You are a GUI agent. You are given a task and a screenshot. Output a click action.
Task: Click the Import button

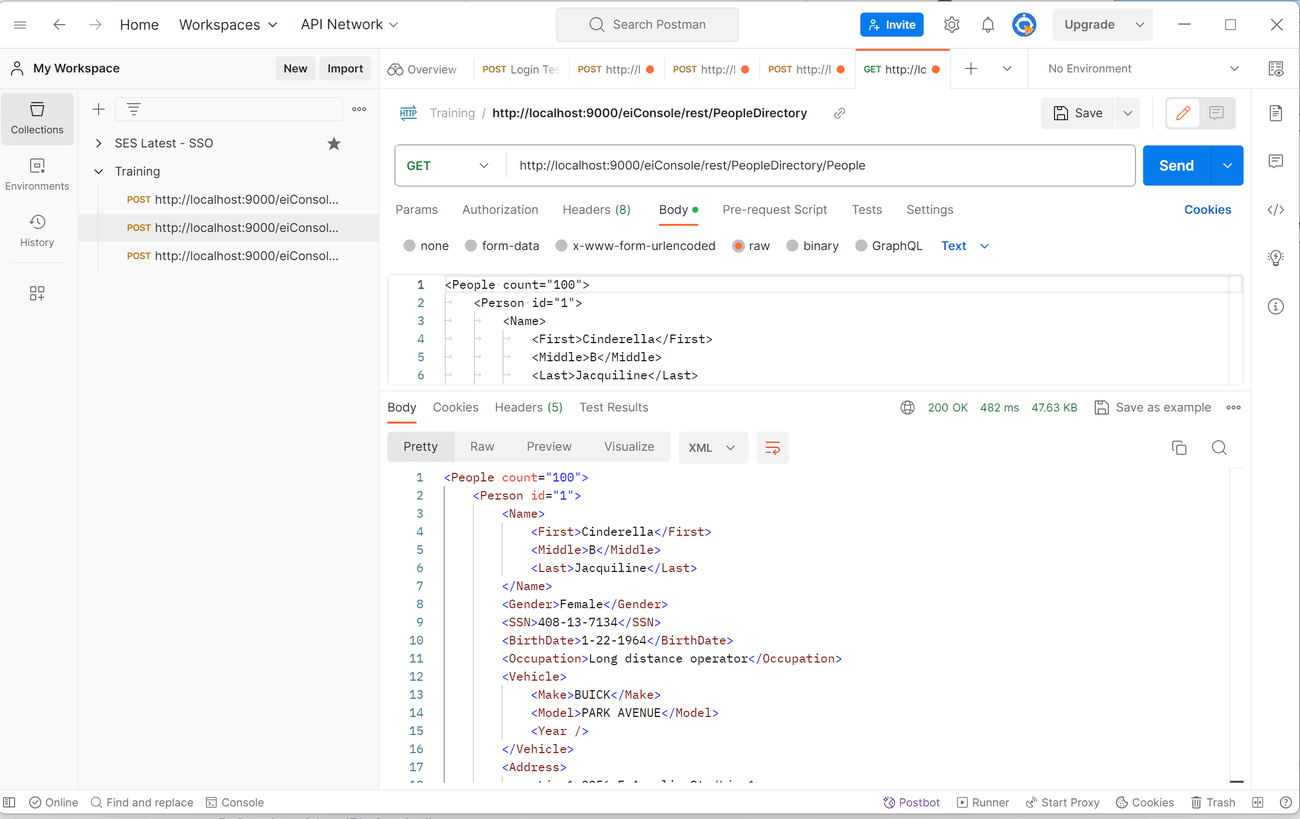(345, 68)
